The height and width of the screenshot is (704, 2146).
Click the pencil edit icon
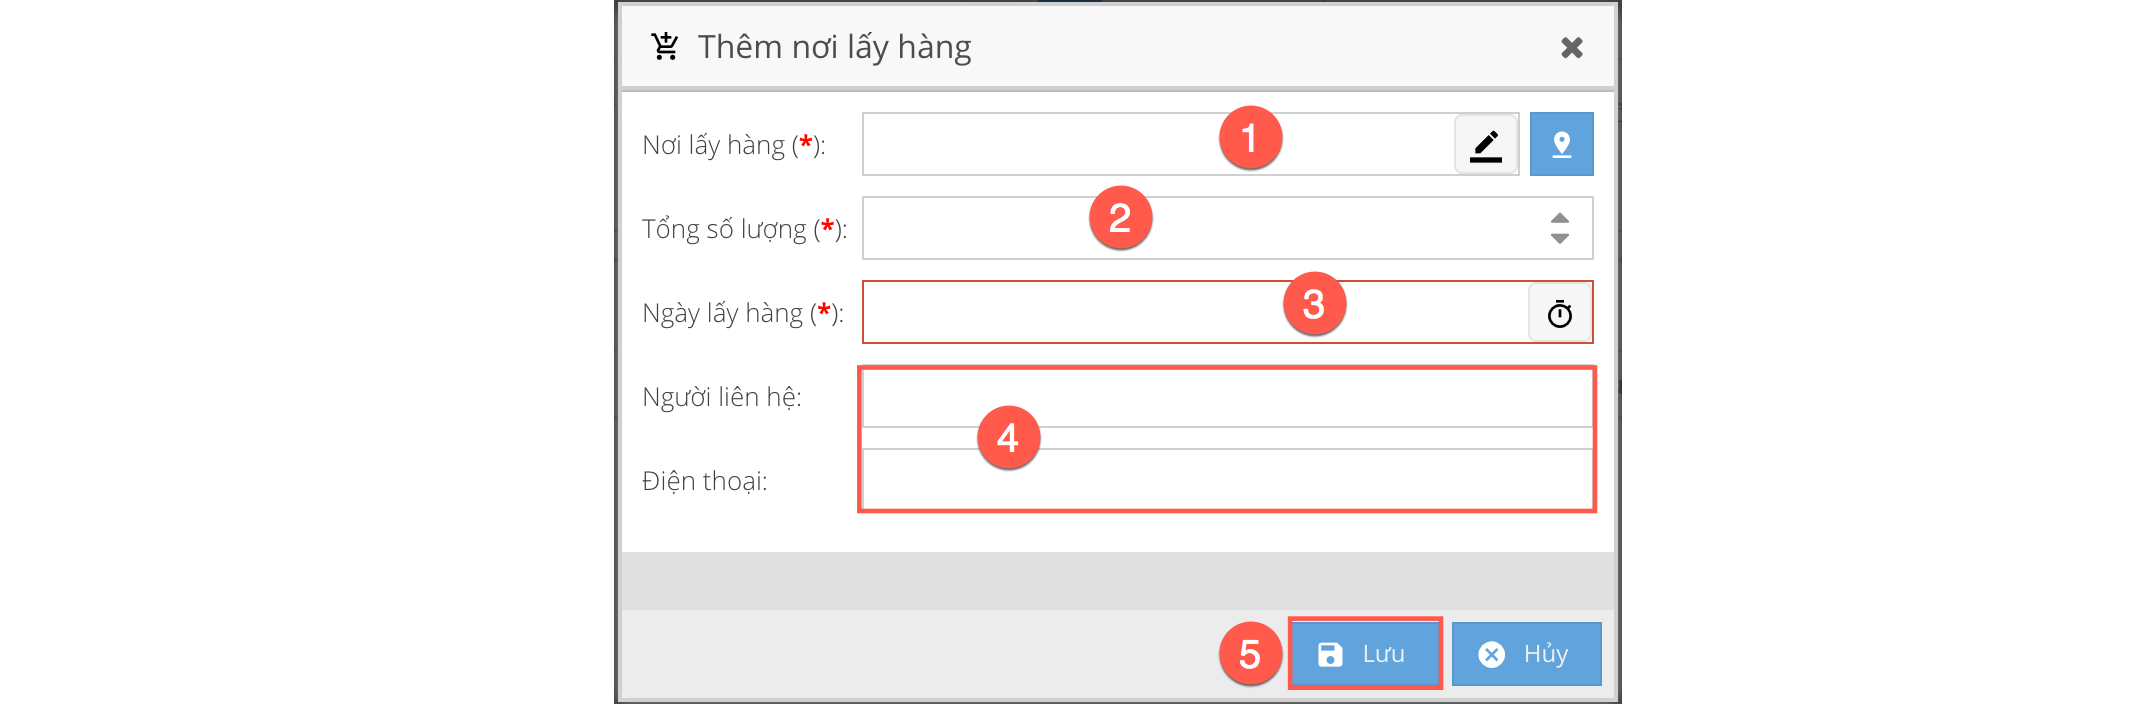1486,145
